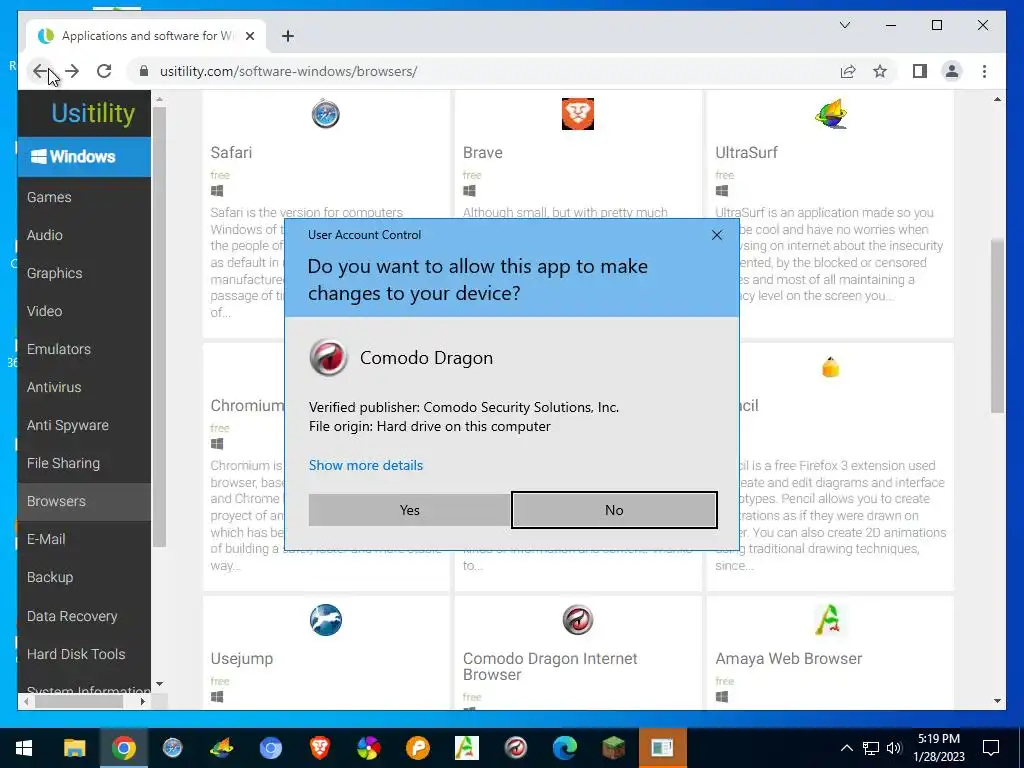Image resolution: width=1024 pixels, height=768 pixels.
Task: Click Yes in the User Account Control dialog
Action: coord(409,510)
